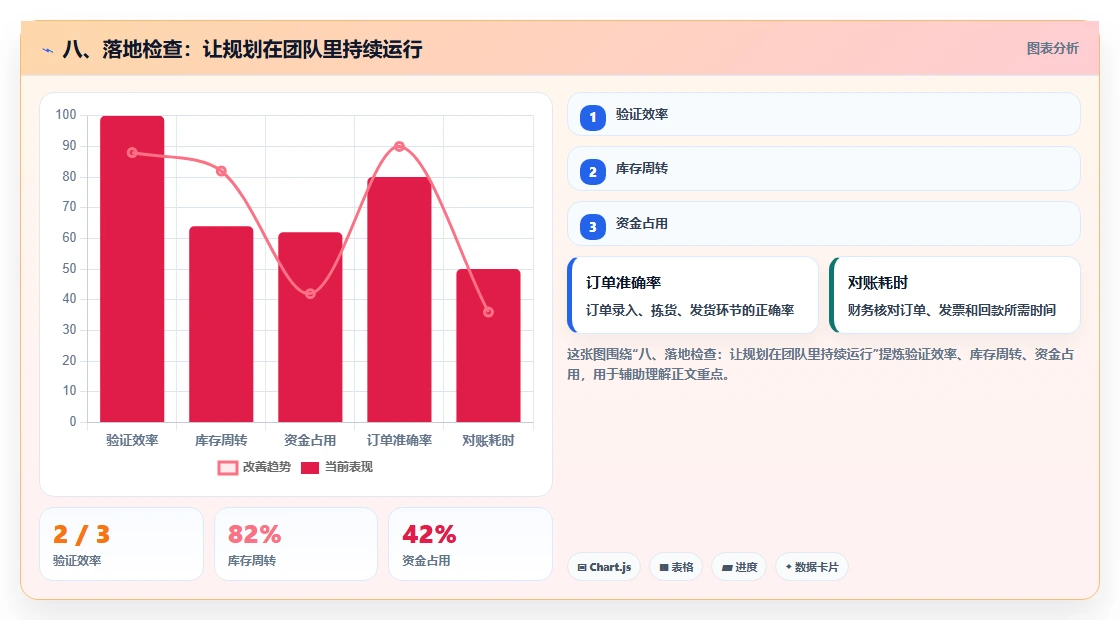Viewport: 1120px width, 620px height.
Task: Click the 82% 库存周转 stat card
Action: [x=296, y=544]
